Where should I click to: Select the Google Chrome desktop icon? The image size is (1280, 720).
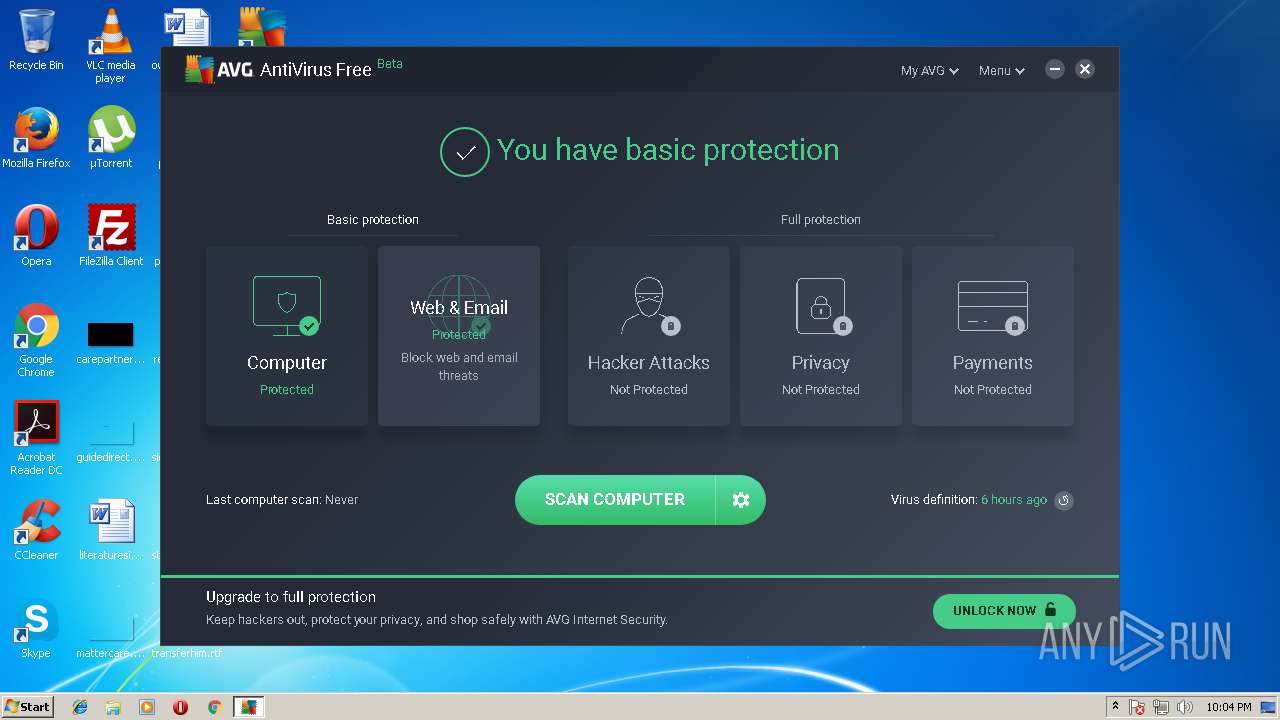click(36, 340)
